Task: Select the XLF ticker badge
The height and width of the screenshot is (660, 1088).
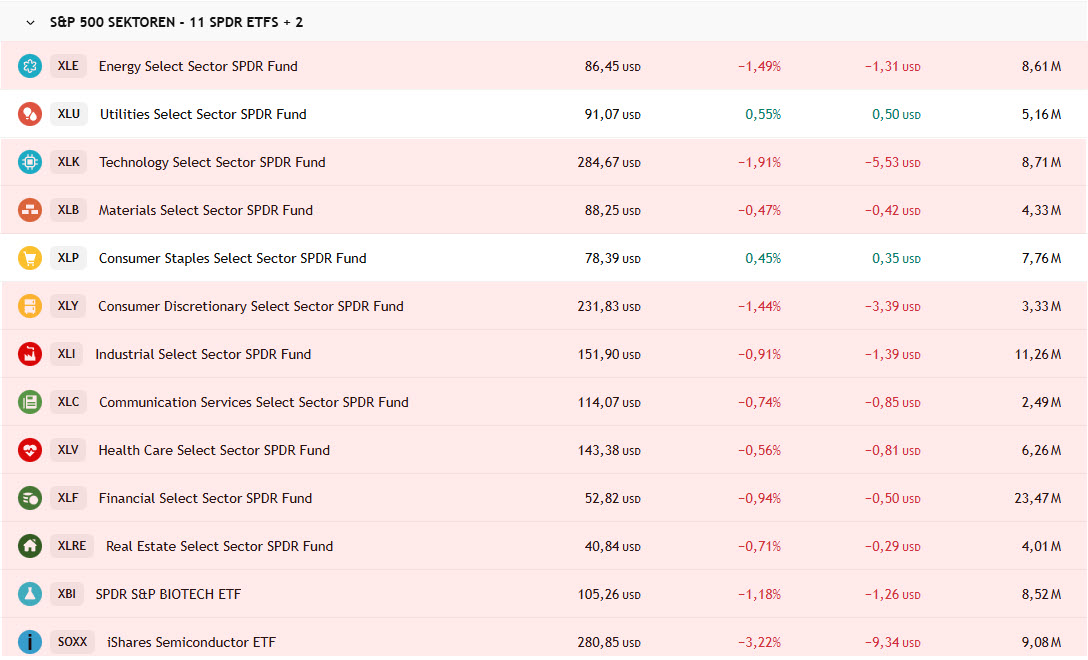Action: (x=68, y=498)
